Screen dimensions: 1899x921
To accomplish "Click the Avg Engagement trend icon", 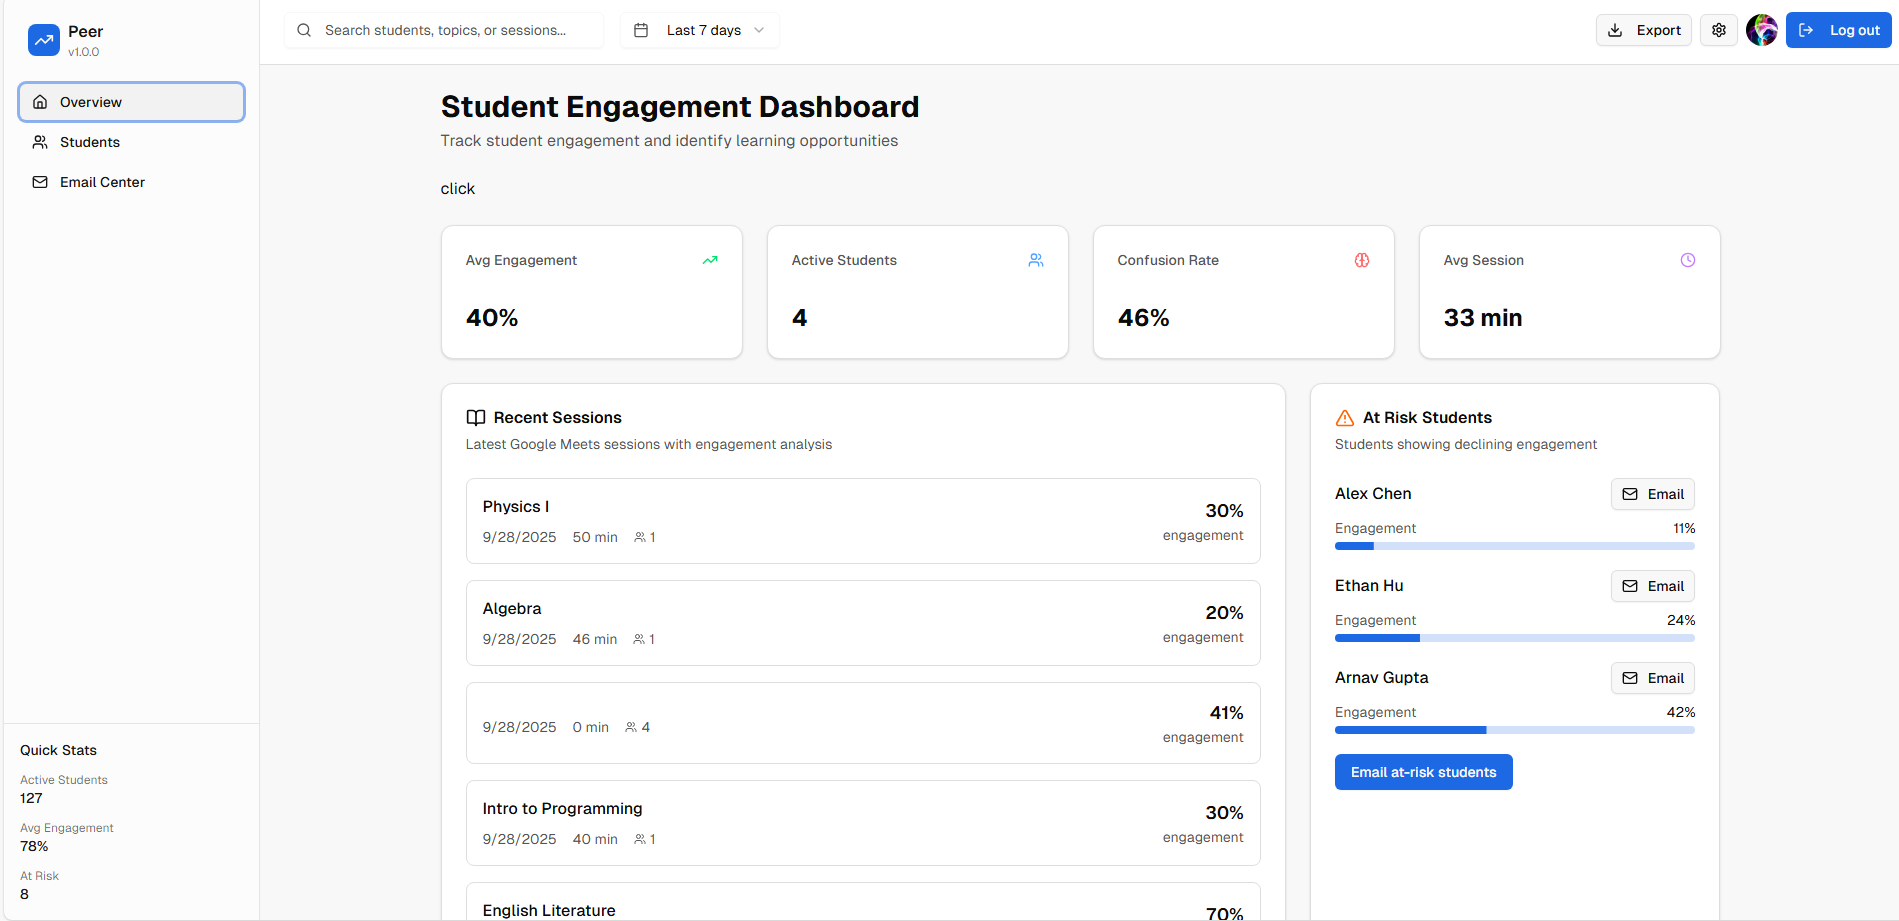I will (710, 260).
